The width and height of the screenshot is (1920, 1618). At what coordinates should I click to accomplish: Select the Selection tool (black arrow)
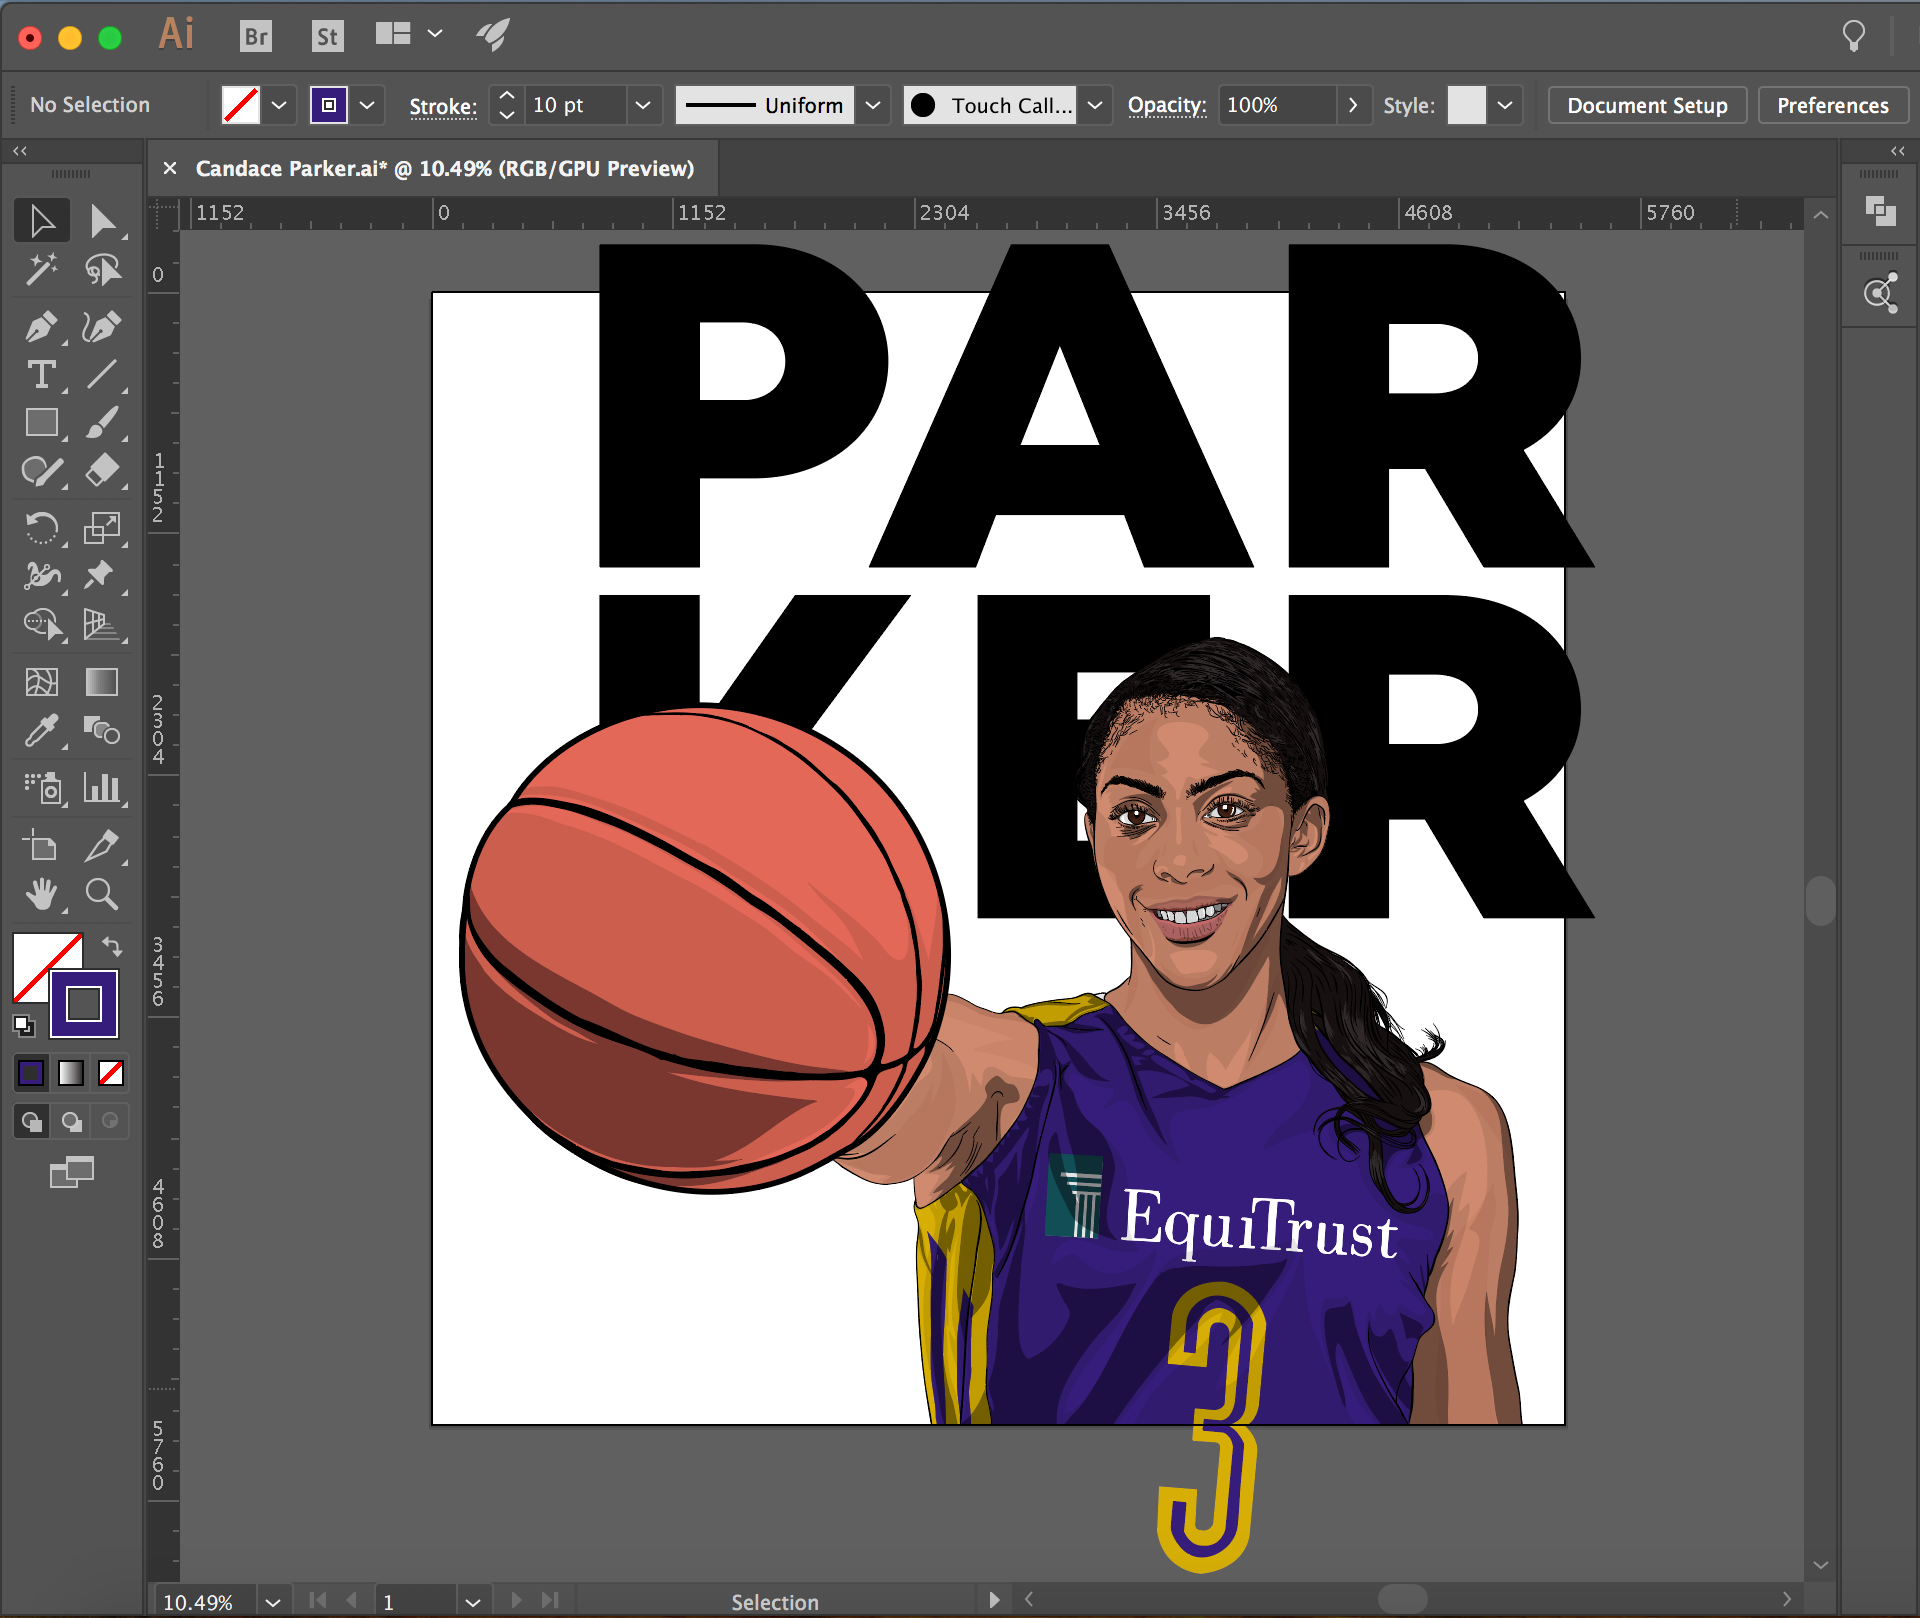(42, 221)
